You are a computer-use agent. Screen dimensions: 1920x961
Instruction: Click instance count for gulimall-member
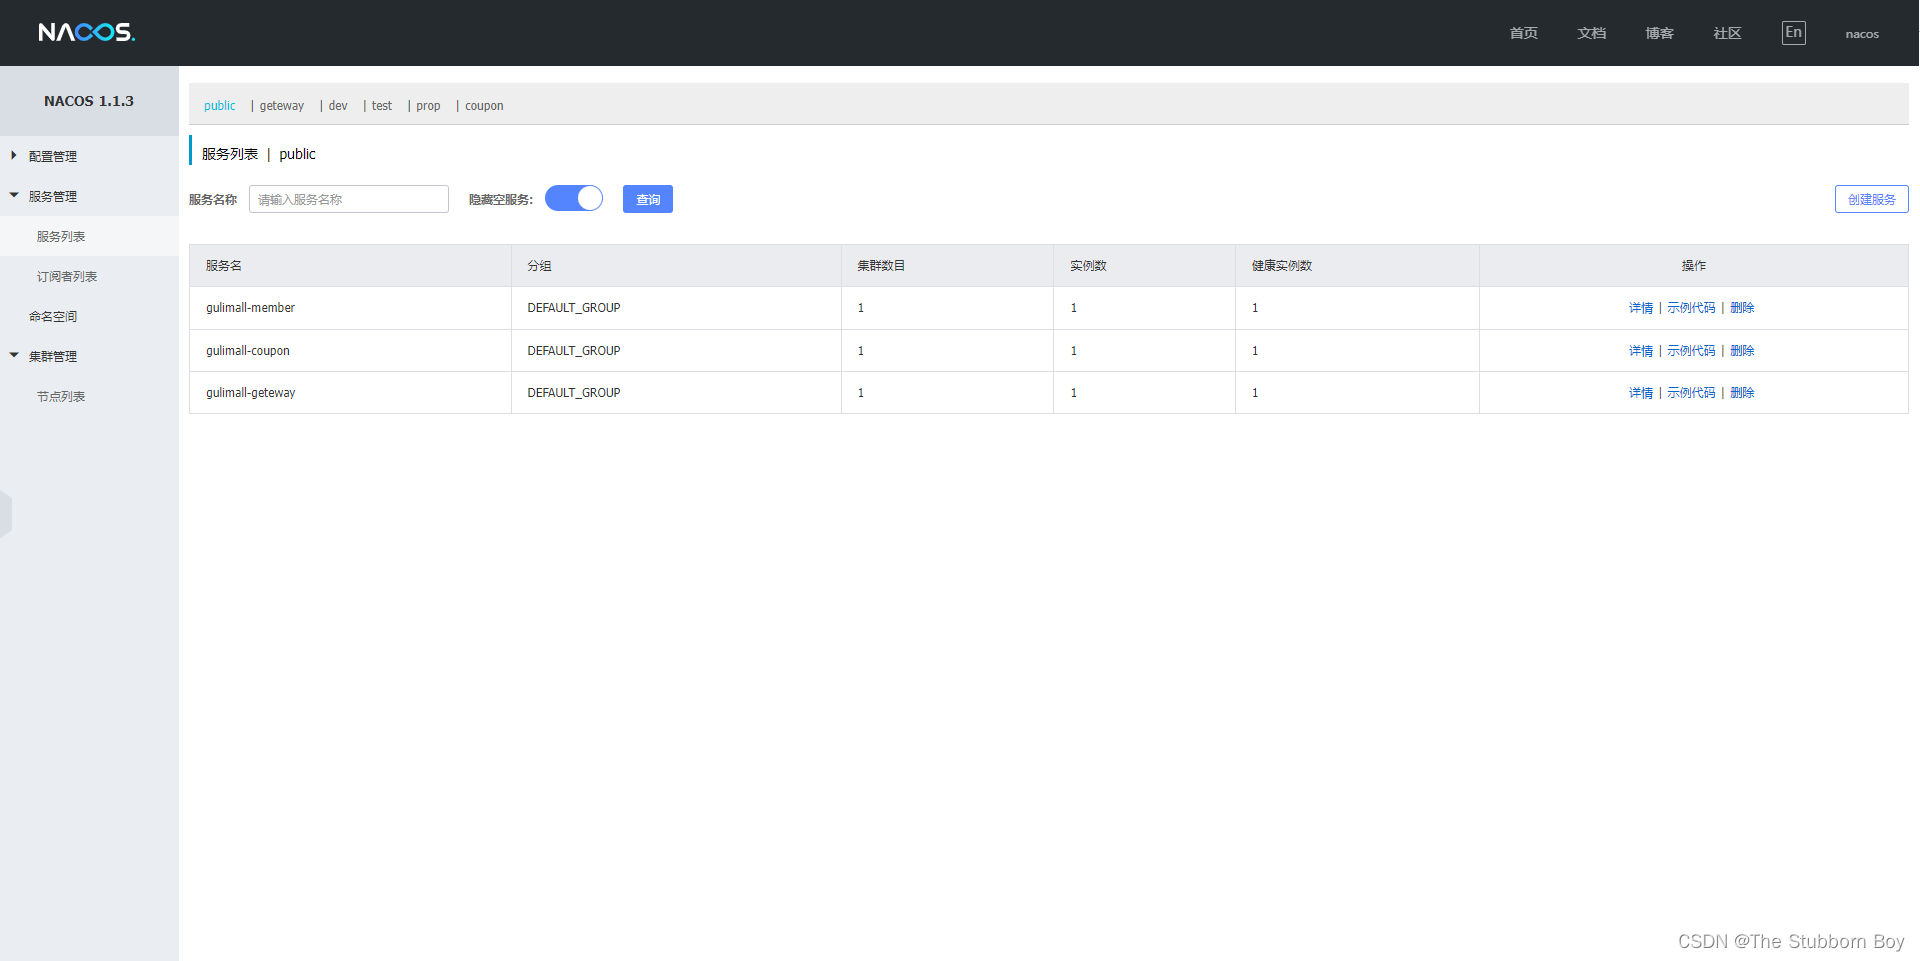(1074, 308)
